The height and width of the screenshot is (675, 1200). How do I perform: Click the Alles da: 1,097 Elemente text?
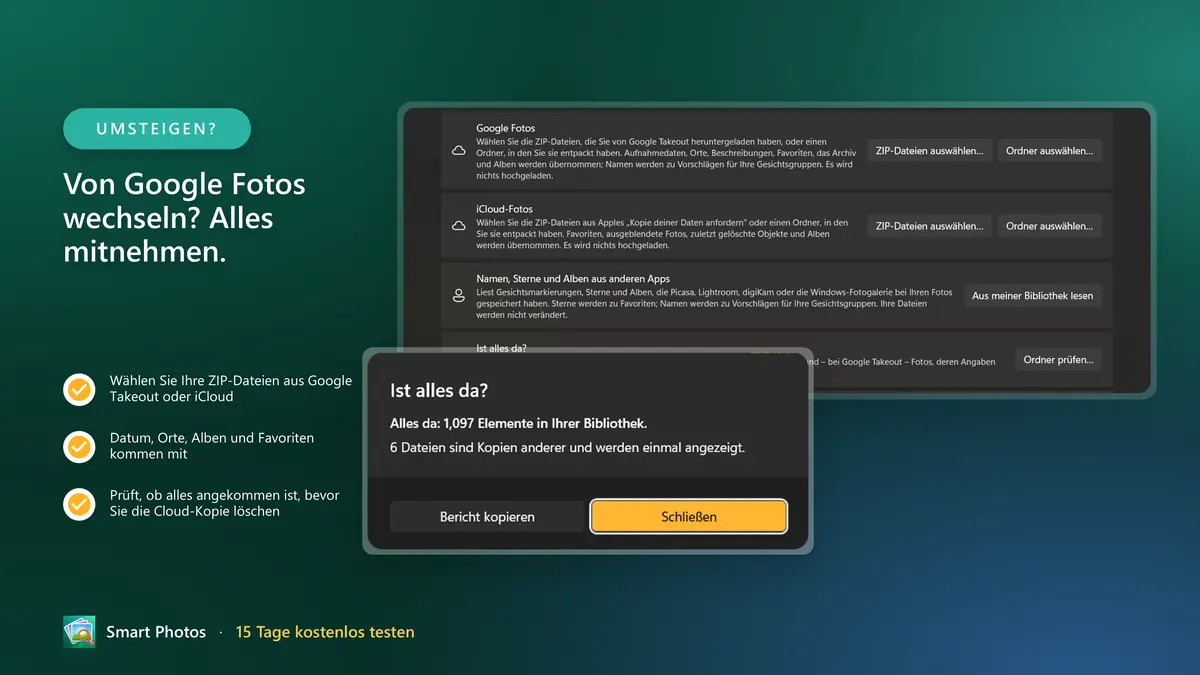(x=519, y=424)
